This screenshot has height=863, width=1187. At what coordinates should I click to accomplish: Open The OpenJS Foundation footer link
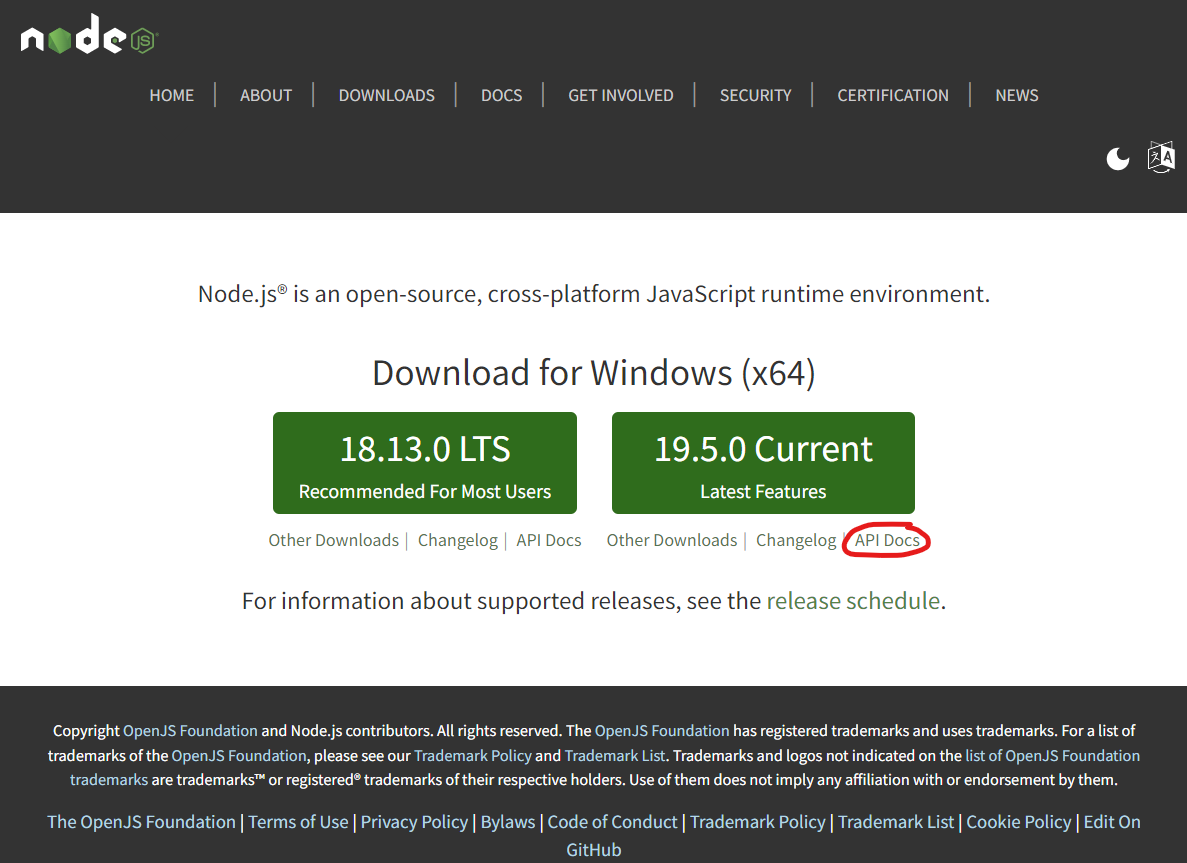tap(142, 821)
